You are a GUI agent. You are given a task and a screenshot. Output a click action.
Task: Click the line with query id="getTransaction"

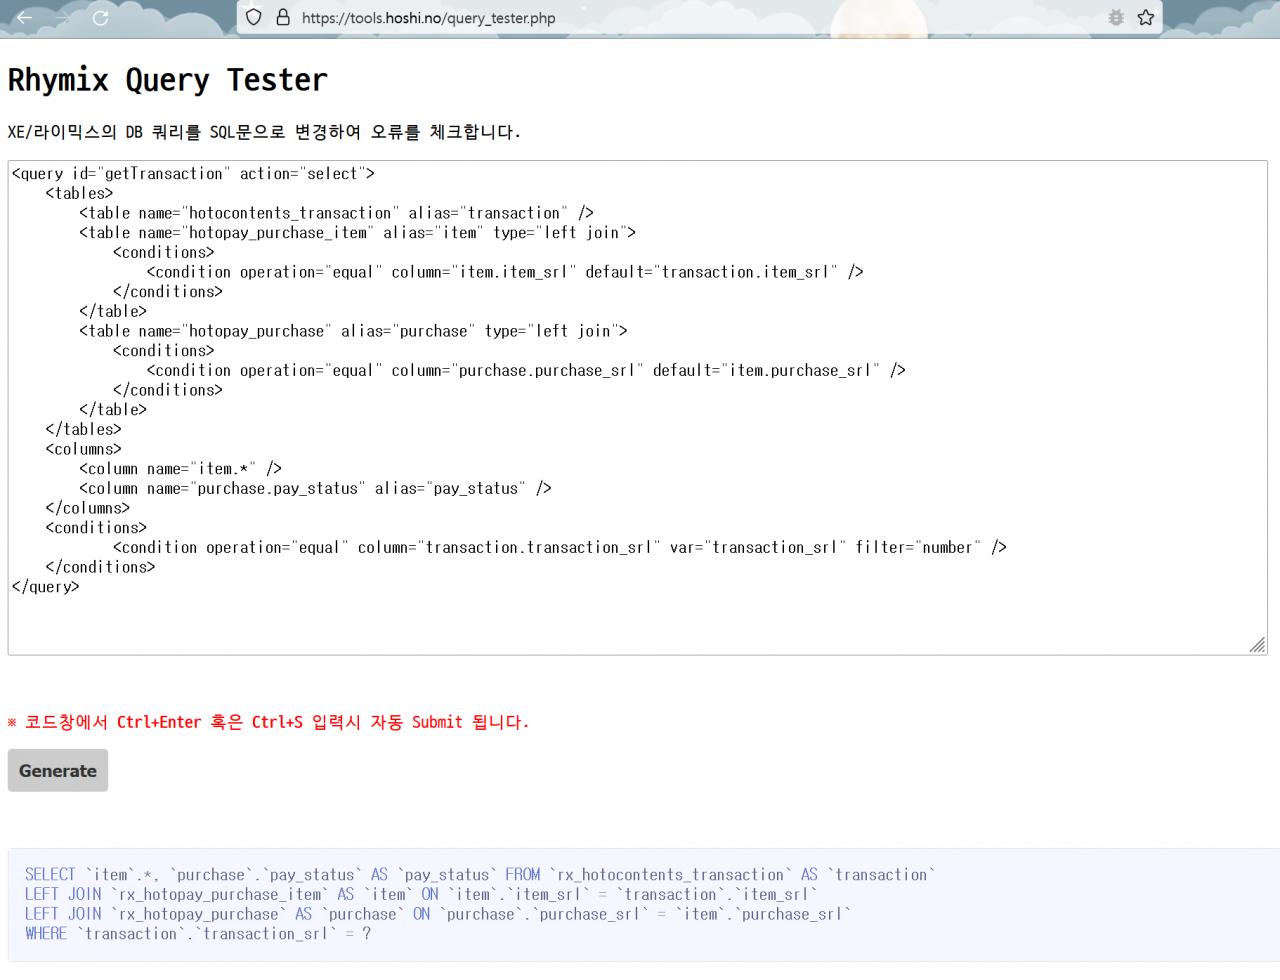193,173
